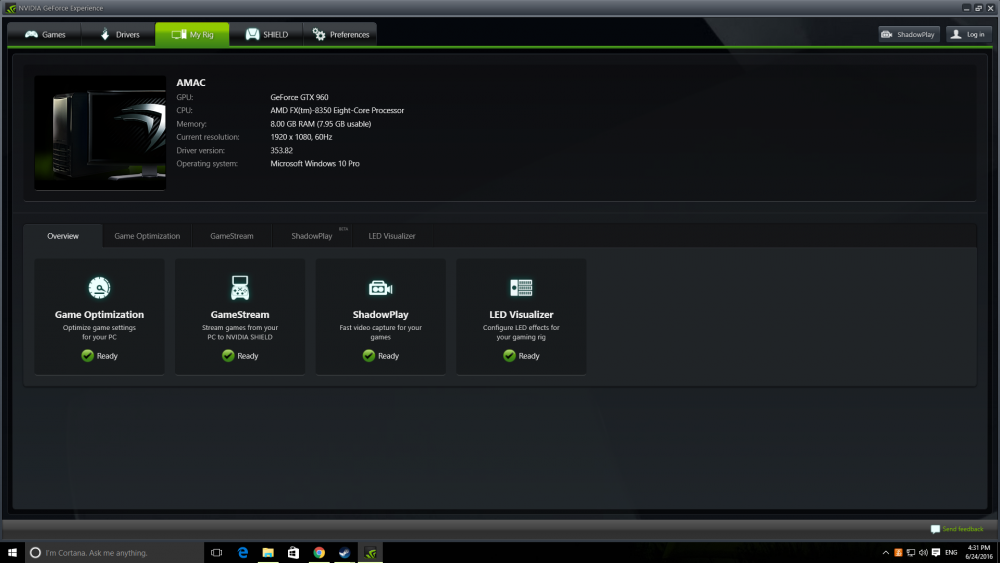Click the Send feedback speech bubble icon
Viewport: 1000px width, 563px height.
click(x=935, y=529)
